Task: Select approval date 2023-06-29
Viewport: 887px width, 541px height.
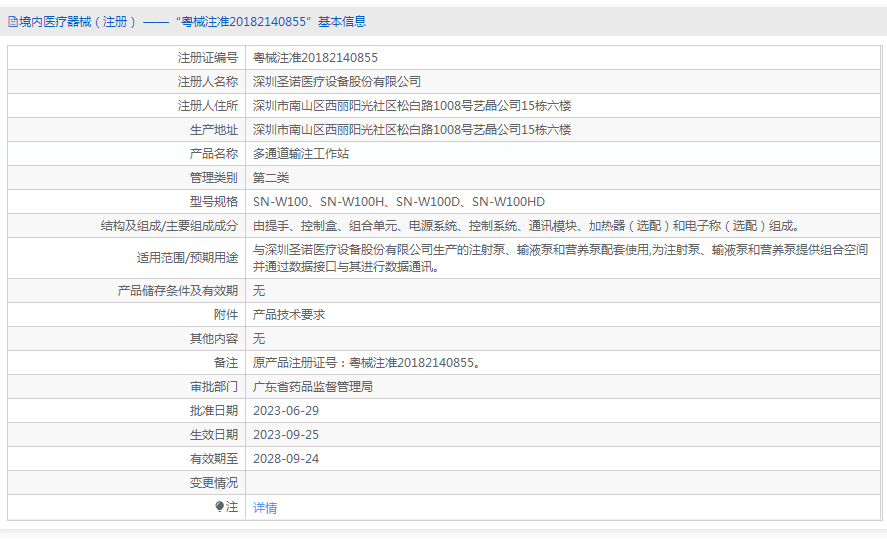Action: pyautogui.click(x=286, y=411)
